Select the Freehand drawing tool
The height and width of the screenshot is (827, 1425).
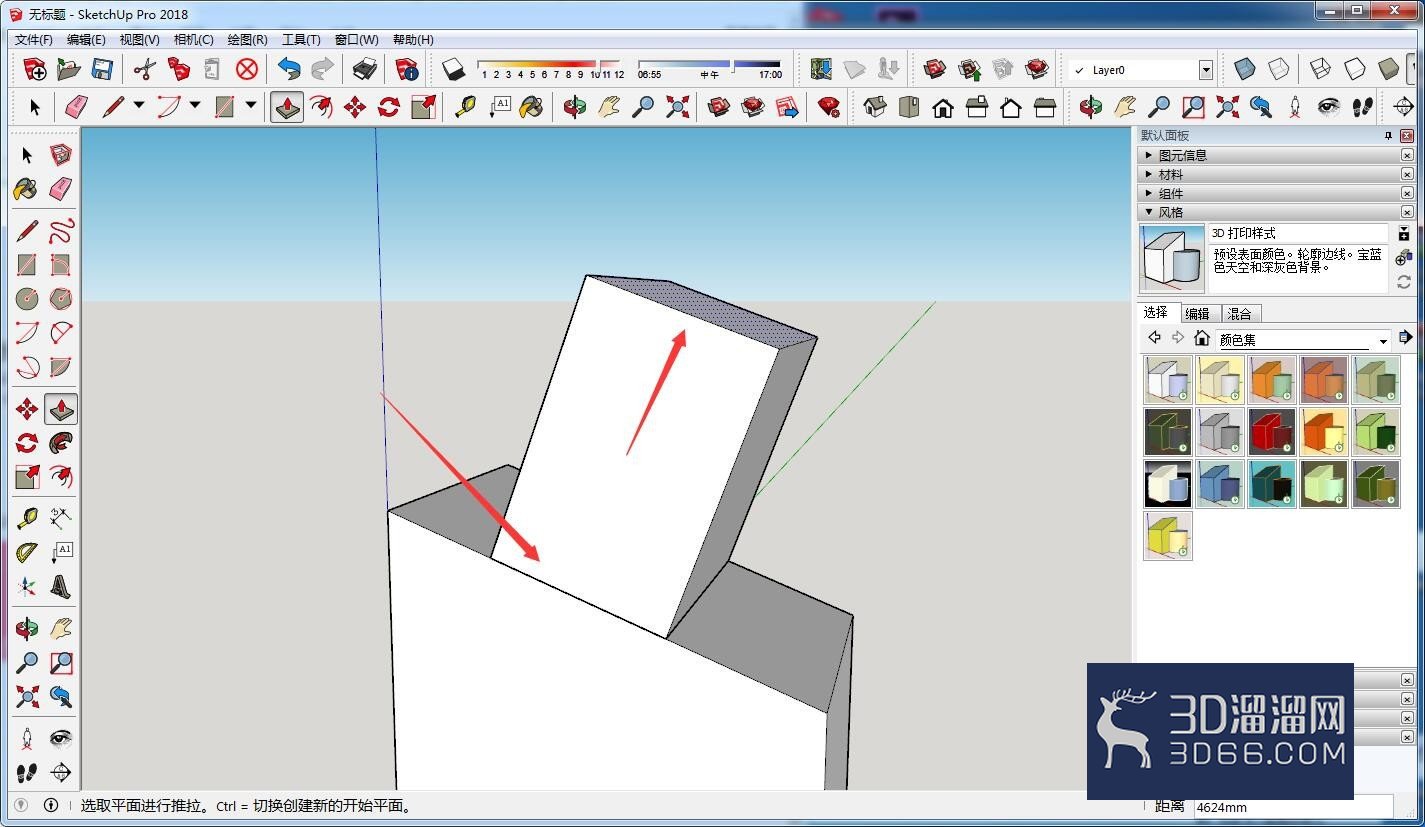pyautogui.click(x=61, y=231)
